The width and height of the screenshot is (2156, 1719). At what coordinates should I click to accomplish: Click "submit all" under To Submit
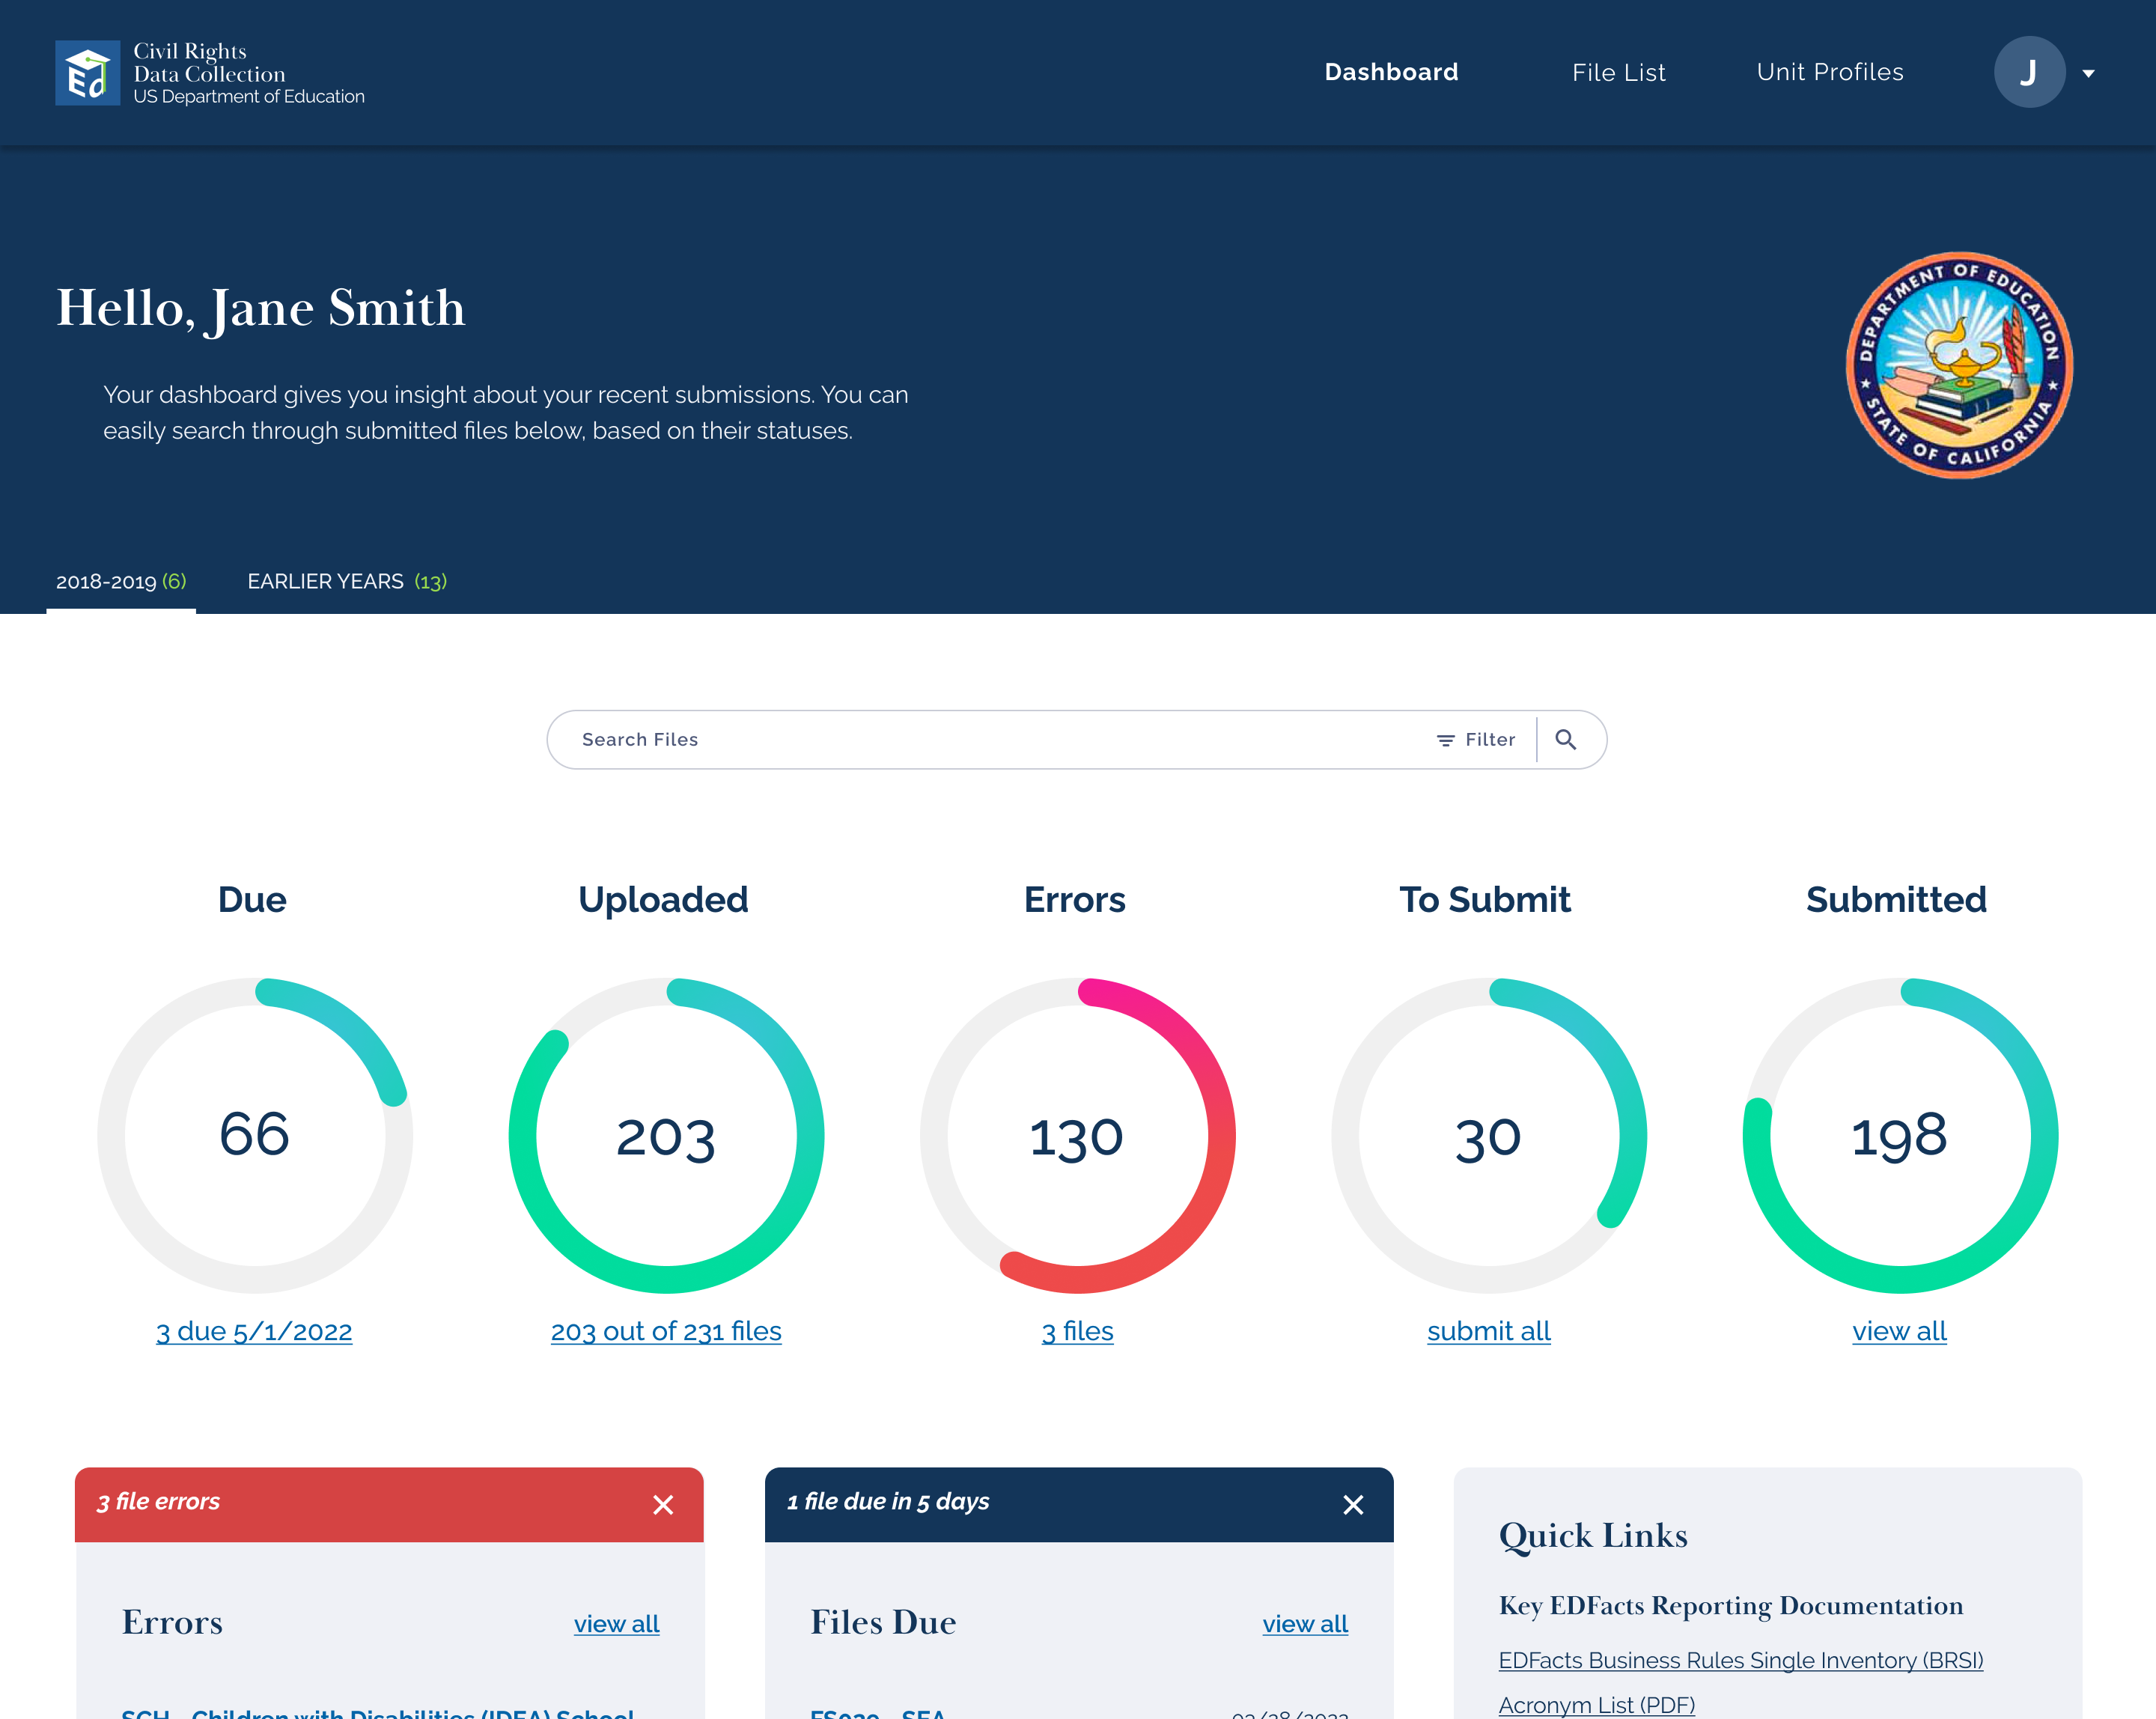[1488, 1331]
